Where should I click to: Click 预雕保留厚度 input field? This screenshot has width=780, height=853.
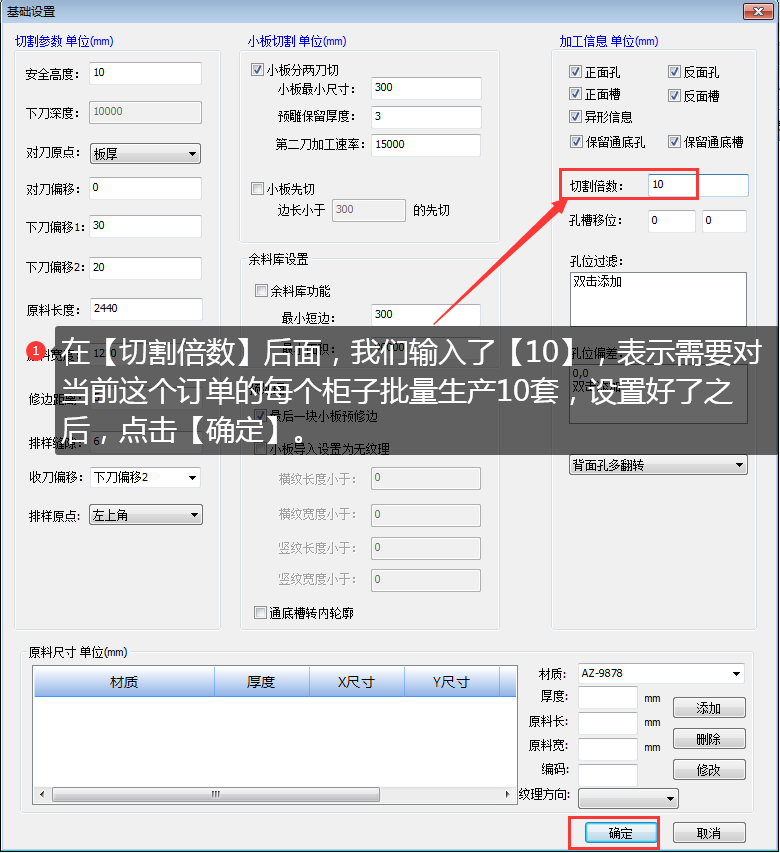tap(426, 117)
